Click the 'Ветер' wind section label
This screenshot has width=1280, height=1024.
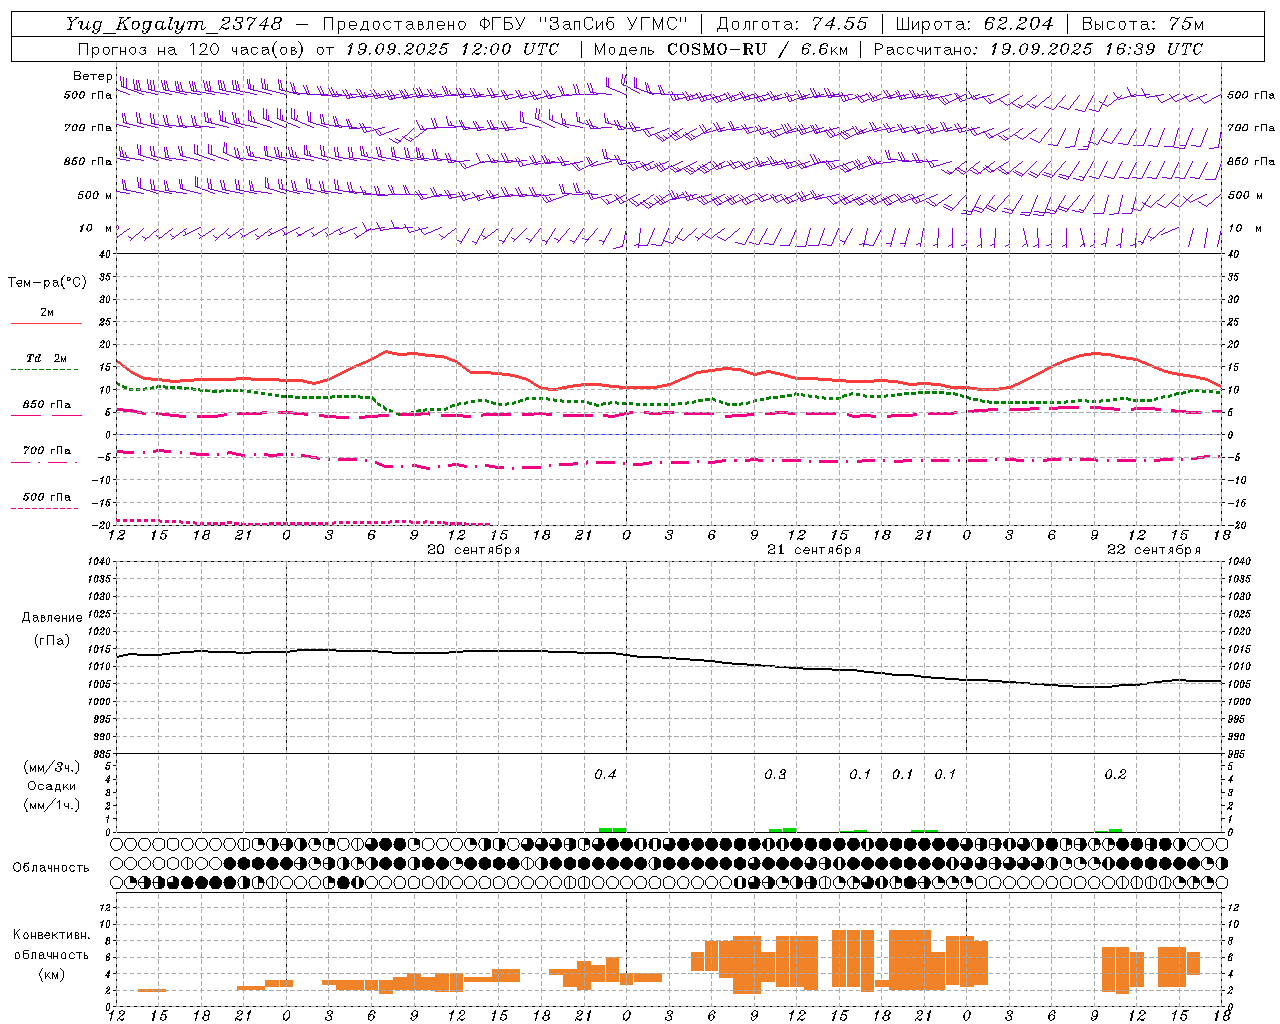coord(92,76)
